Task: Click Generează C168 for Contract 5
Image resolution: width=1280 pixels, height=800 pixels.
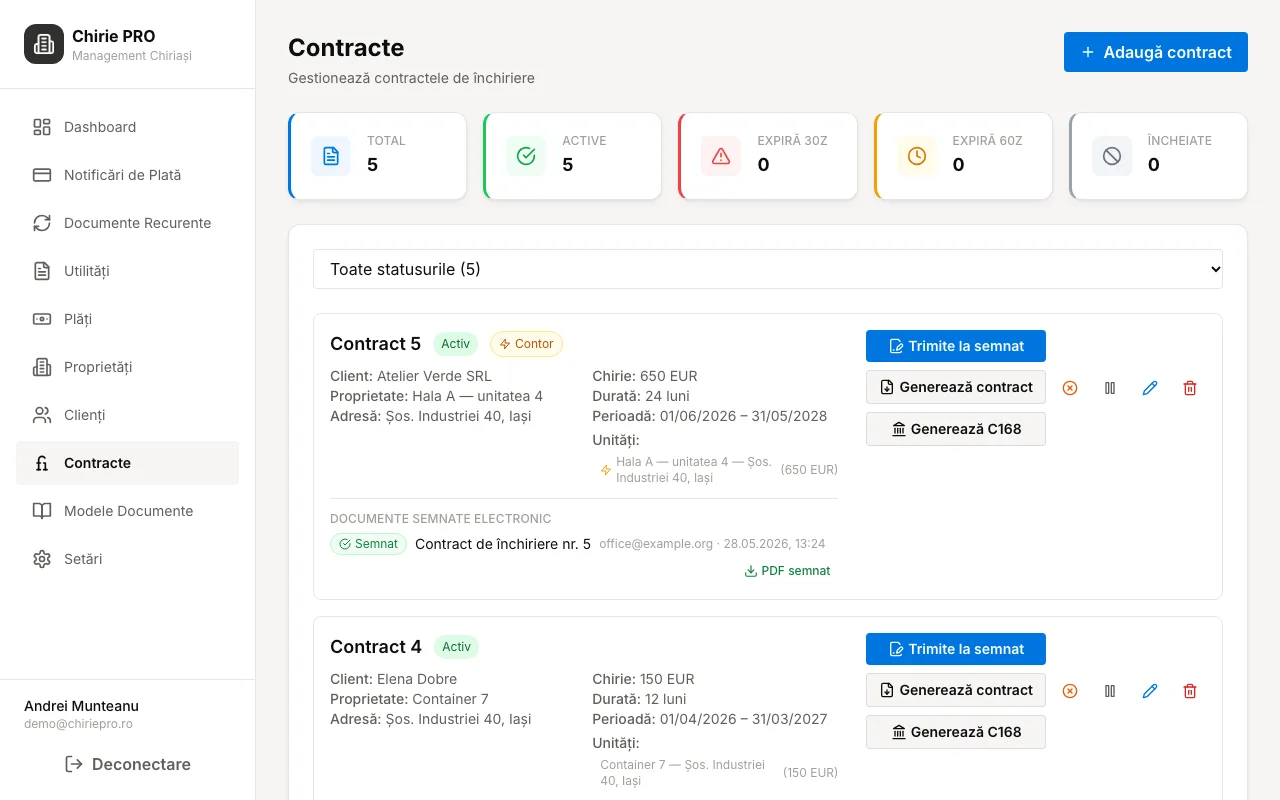Action: (956, 429)
